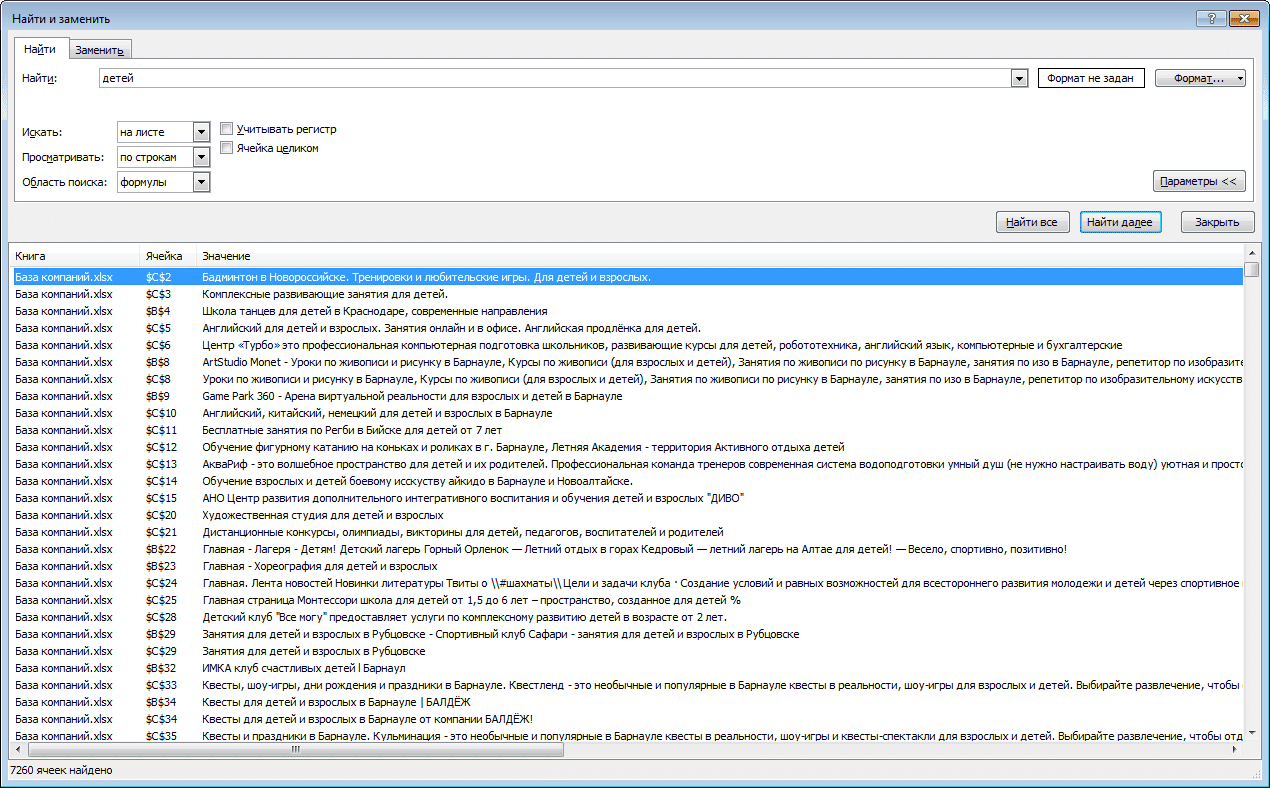Screen dimensions: 1270x788
Task: Select the Главная страница Монтессори row
Action: [x=627, y=600]
